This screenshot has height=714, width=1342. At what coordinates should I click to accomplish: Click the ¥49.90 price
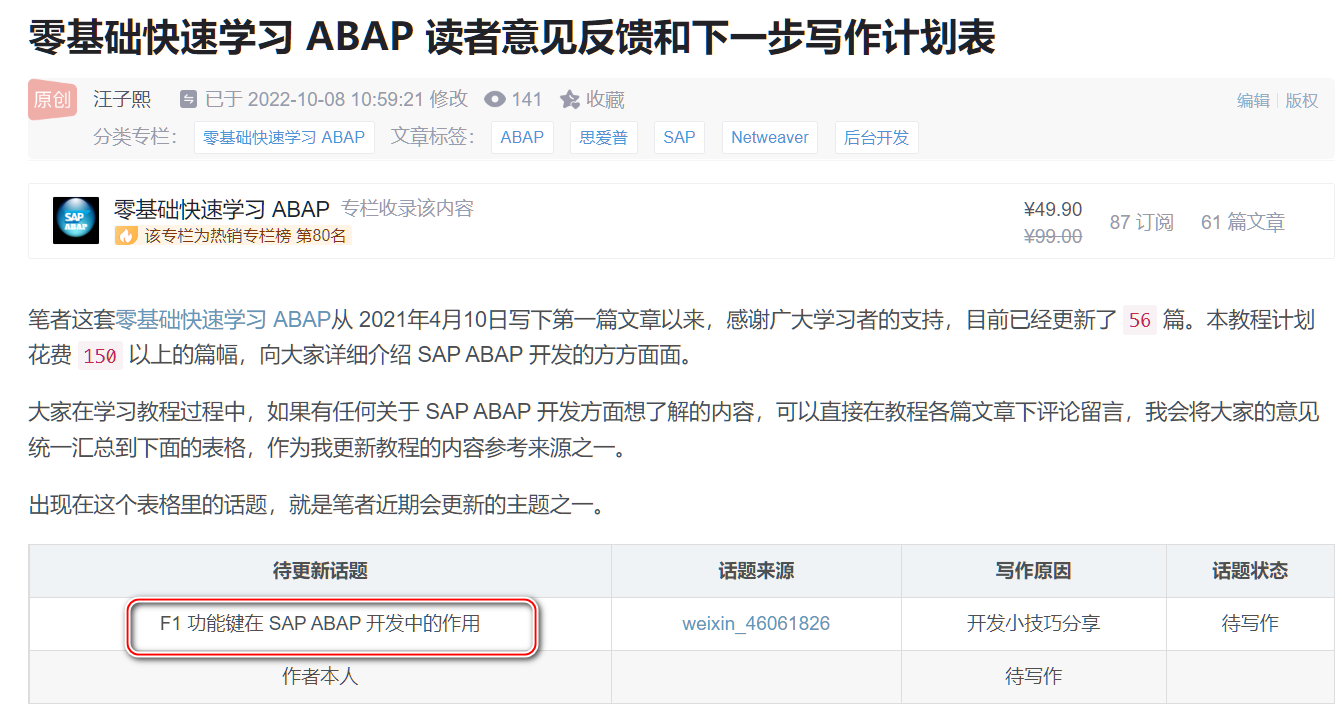coord(1053,209)
